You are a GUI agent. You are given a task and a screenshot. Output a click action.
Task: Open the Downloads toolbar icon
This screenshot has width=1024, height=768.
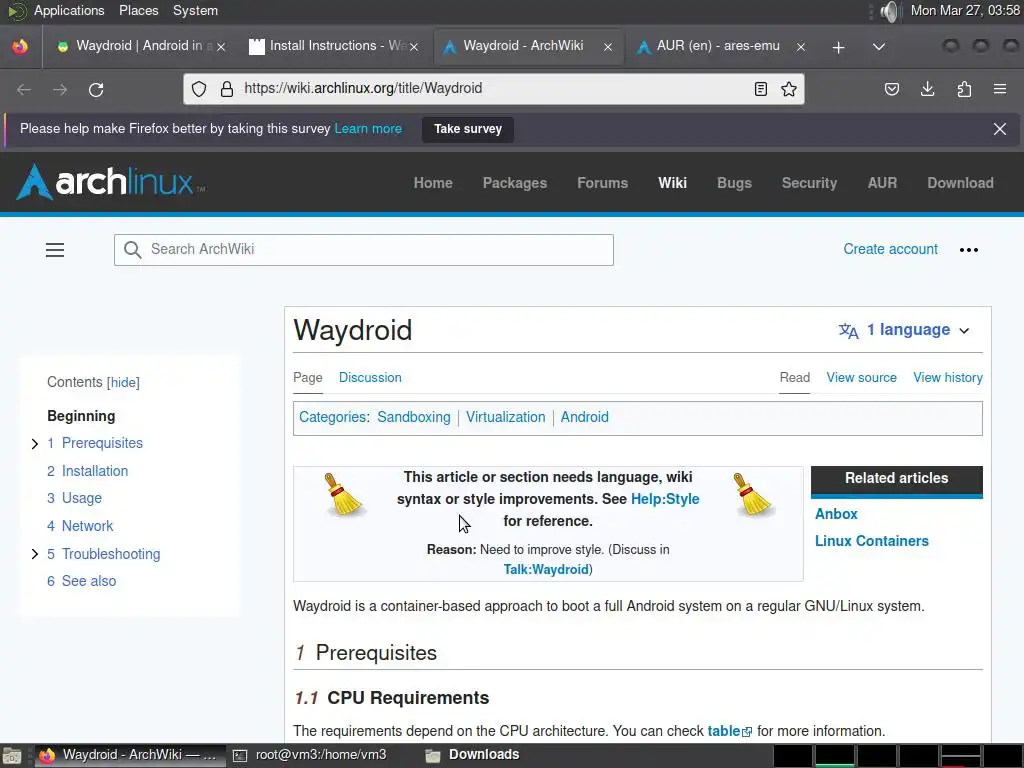click(x=927, y=89)
